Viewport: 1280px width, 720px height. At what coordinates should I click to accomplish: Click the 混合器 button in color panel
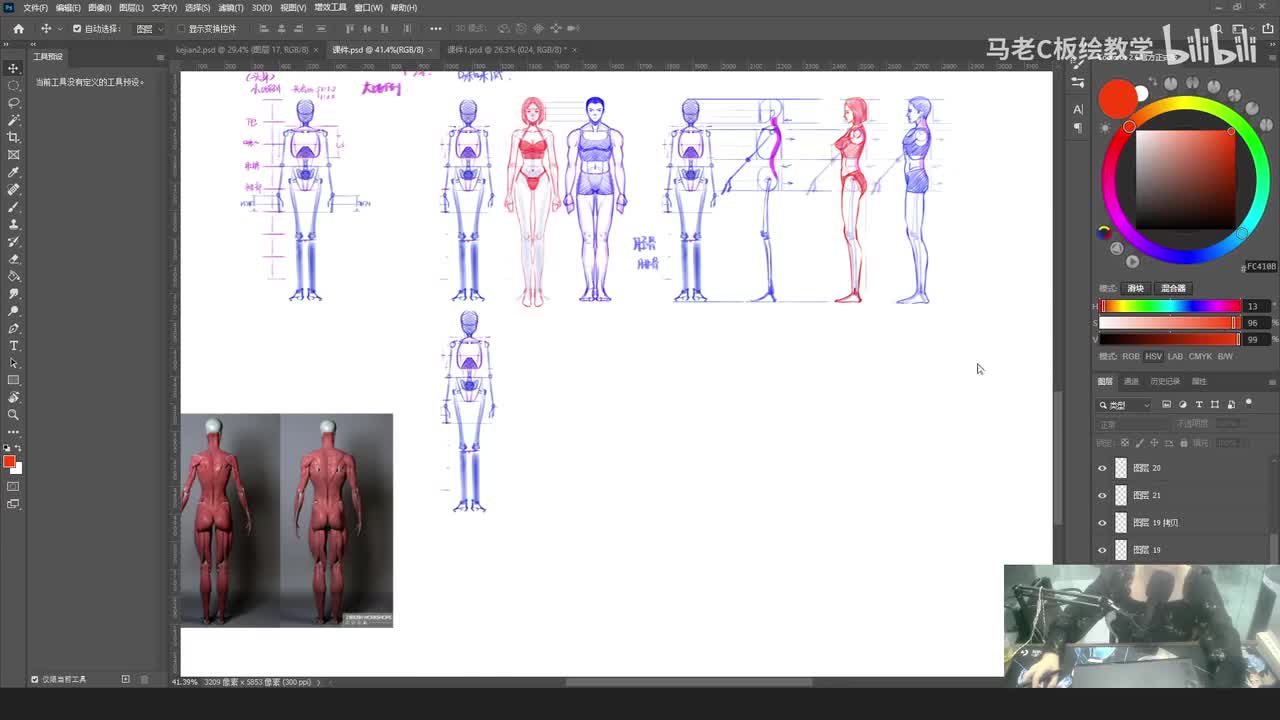pos(1173,288)
